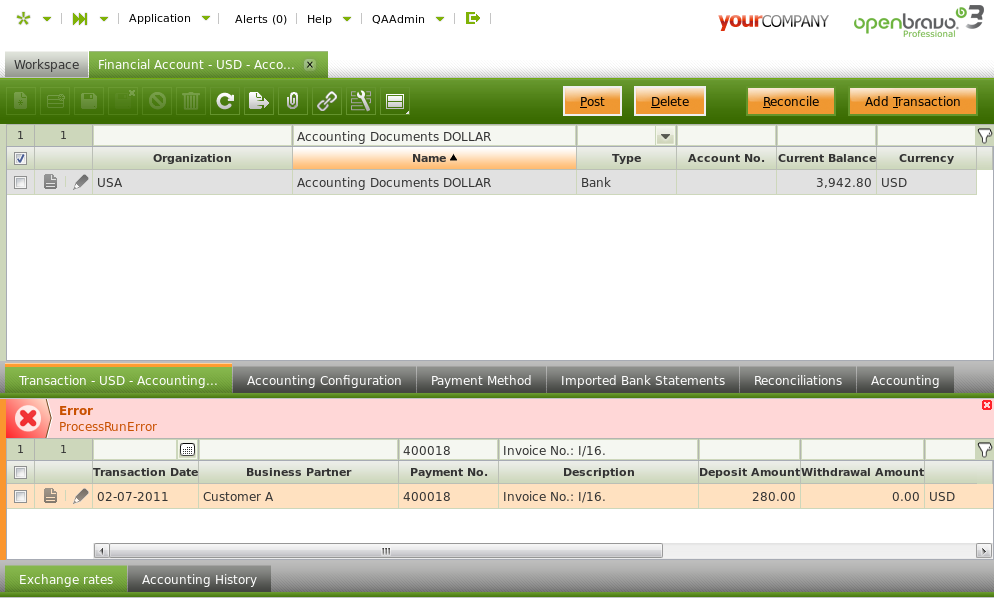Click the Delete button

[x=669, y=101]
